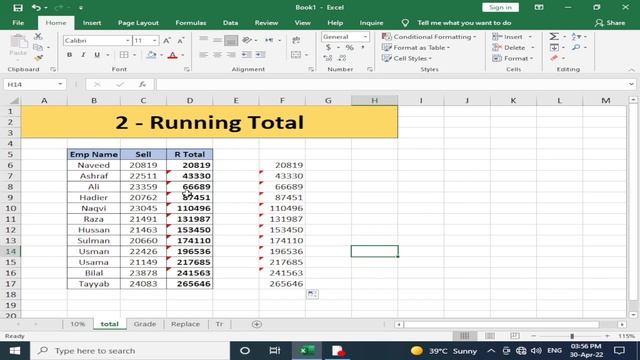Screen dimensions: 640x360
Task: Open Sort & Filter in Editing group
Action: click(576, 37)
